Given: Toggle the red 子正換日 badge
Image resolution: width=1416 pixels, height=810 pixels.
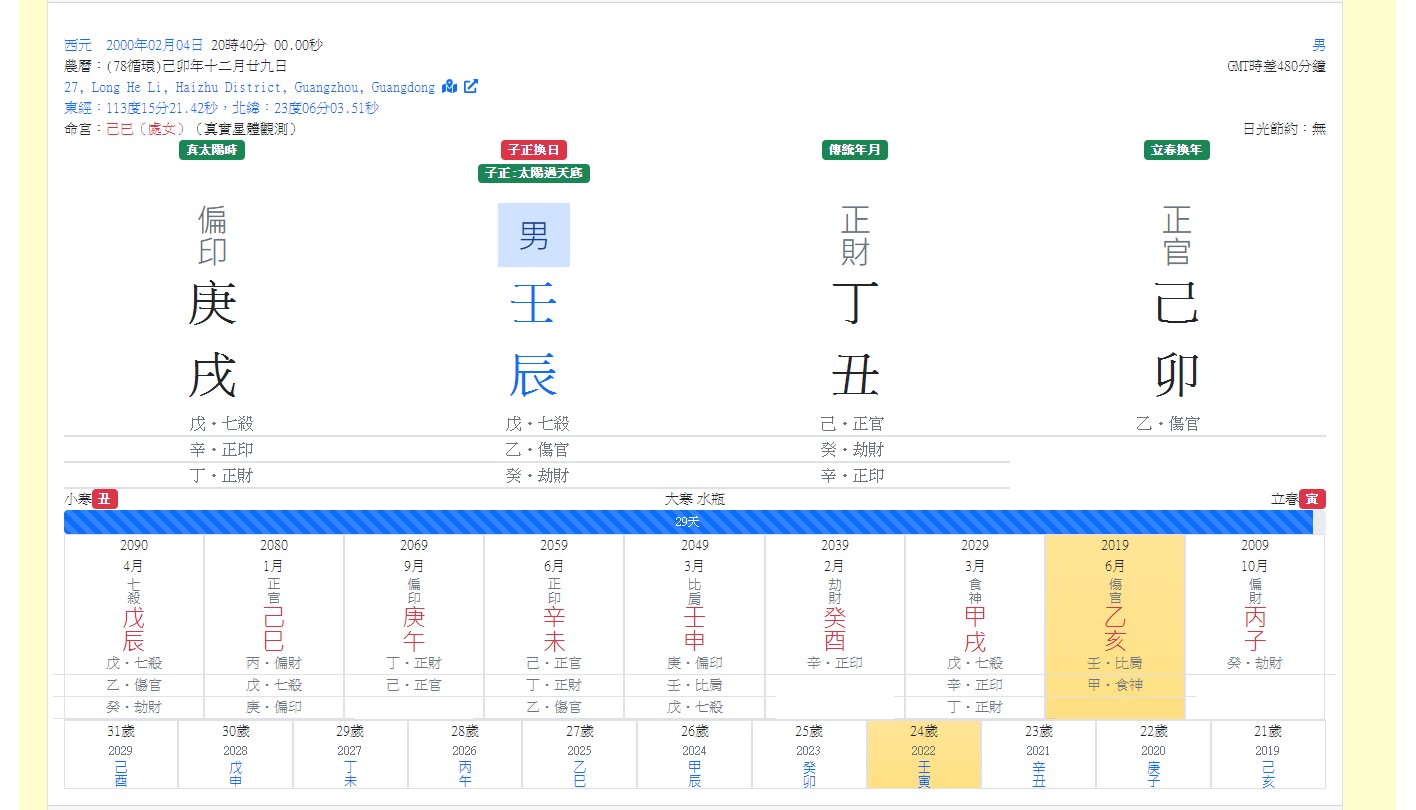Looking at the screenshot, I should coord(534,150).
